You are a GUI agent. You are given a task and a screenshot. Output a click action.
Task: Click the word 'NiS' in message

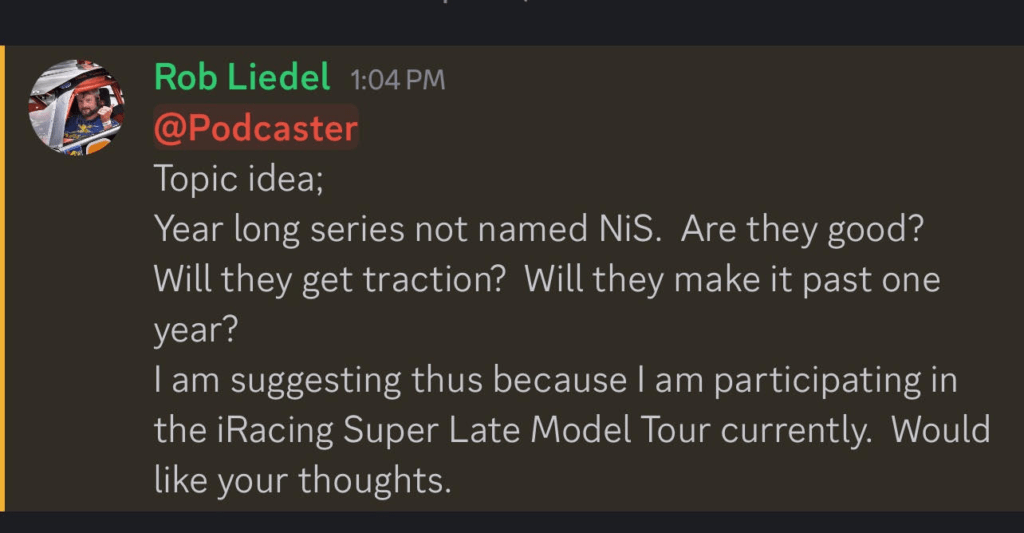(626, 229)
